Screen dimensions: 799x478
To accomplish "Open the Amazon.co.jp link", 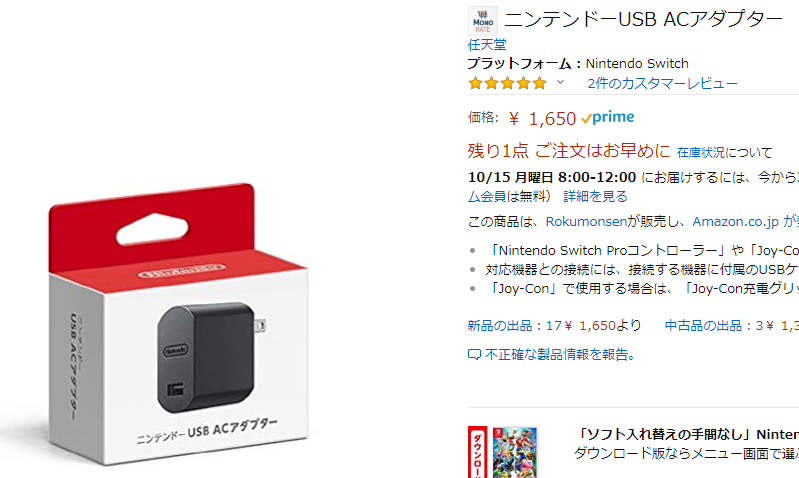I will (735, 222).
